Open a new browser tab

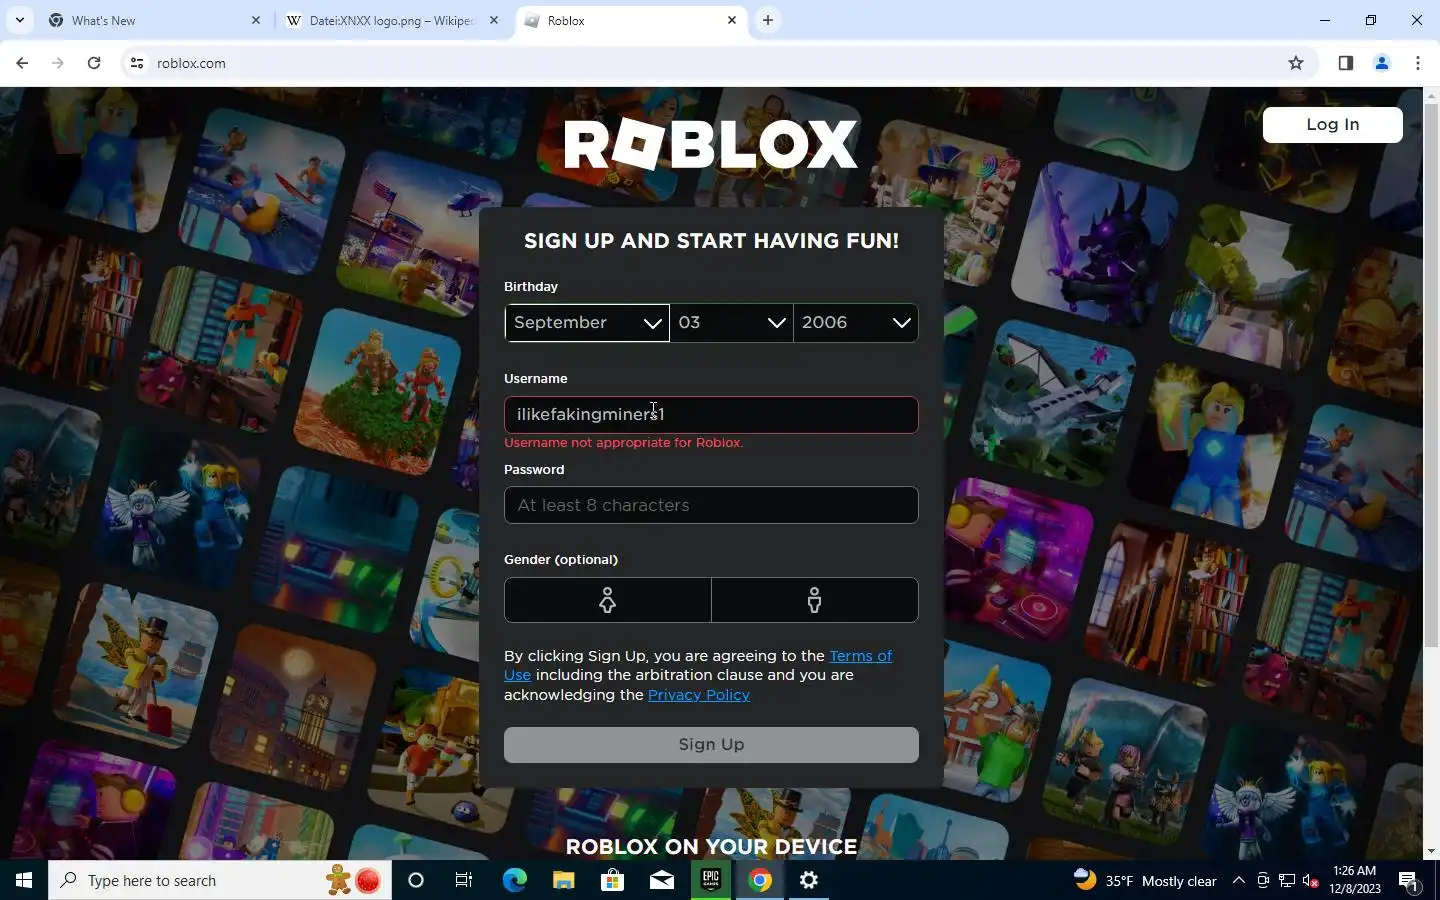coord(767,20)
